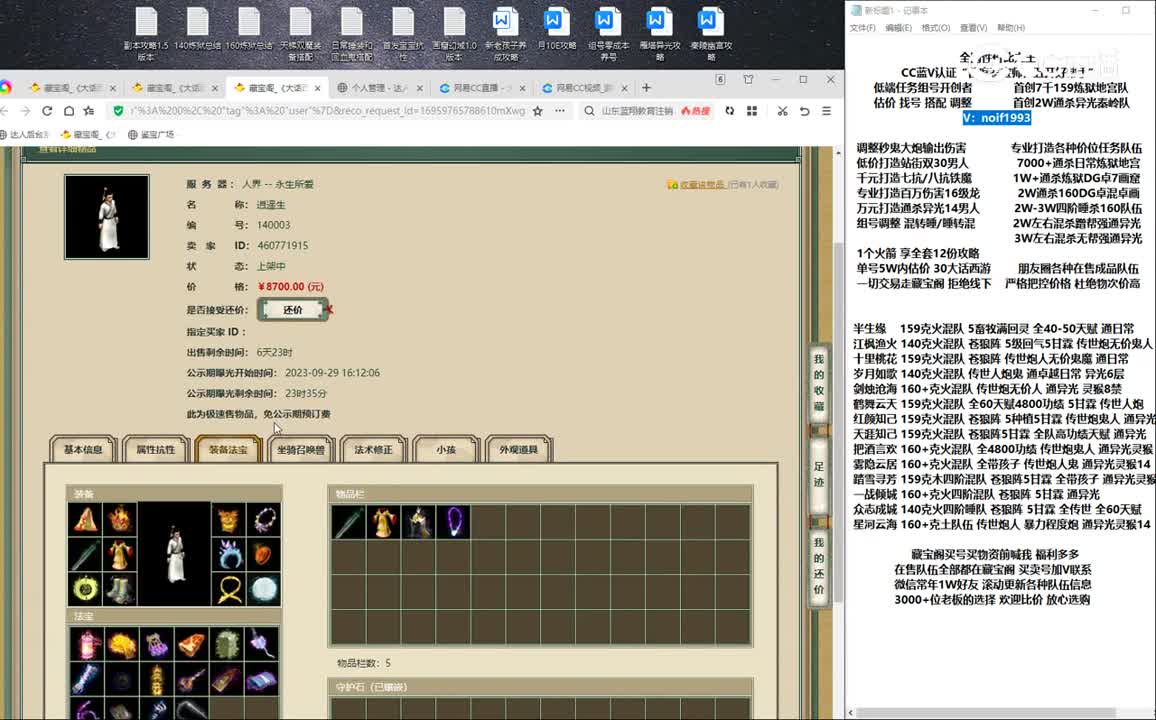Open bookmark 达人后台
Image resolution: width=1156 pixels, height=720 pixels.
pos(25,134)
